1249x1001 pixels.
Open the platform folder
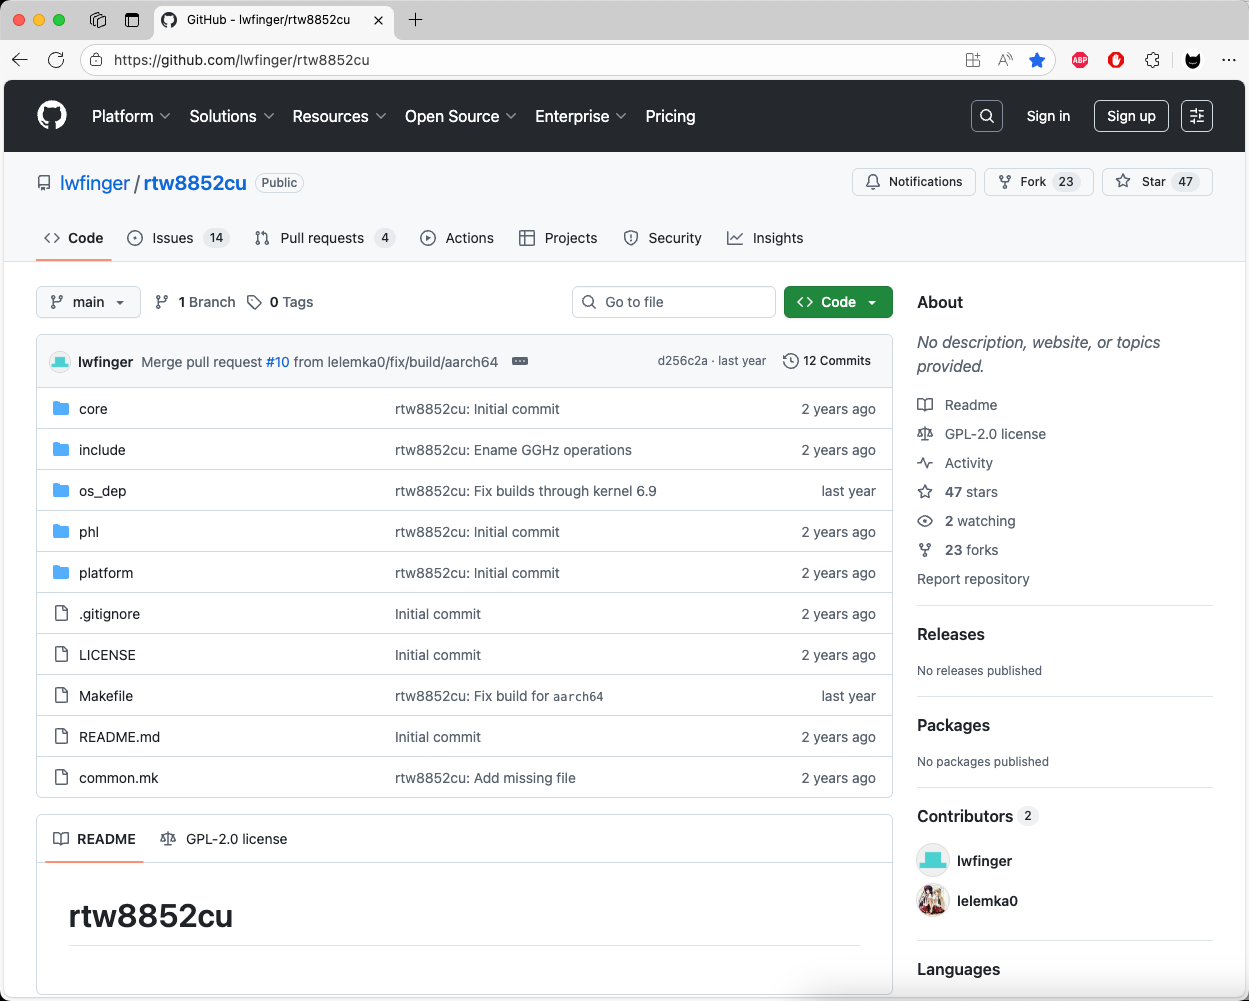click(106, 573)
